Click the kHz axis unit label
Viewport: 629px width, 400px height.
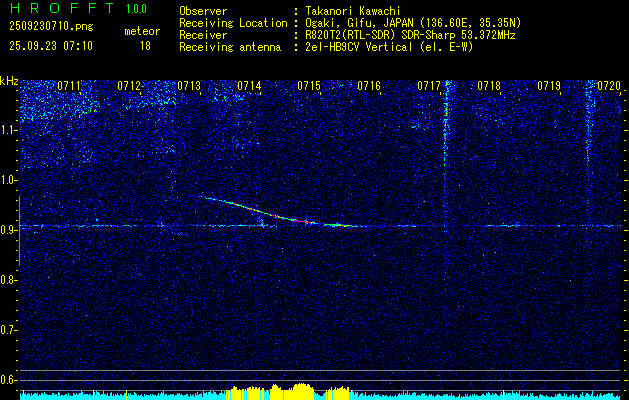coord(9,81)
